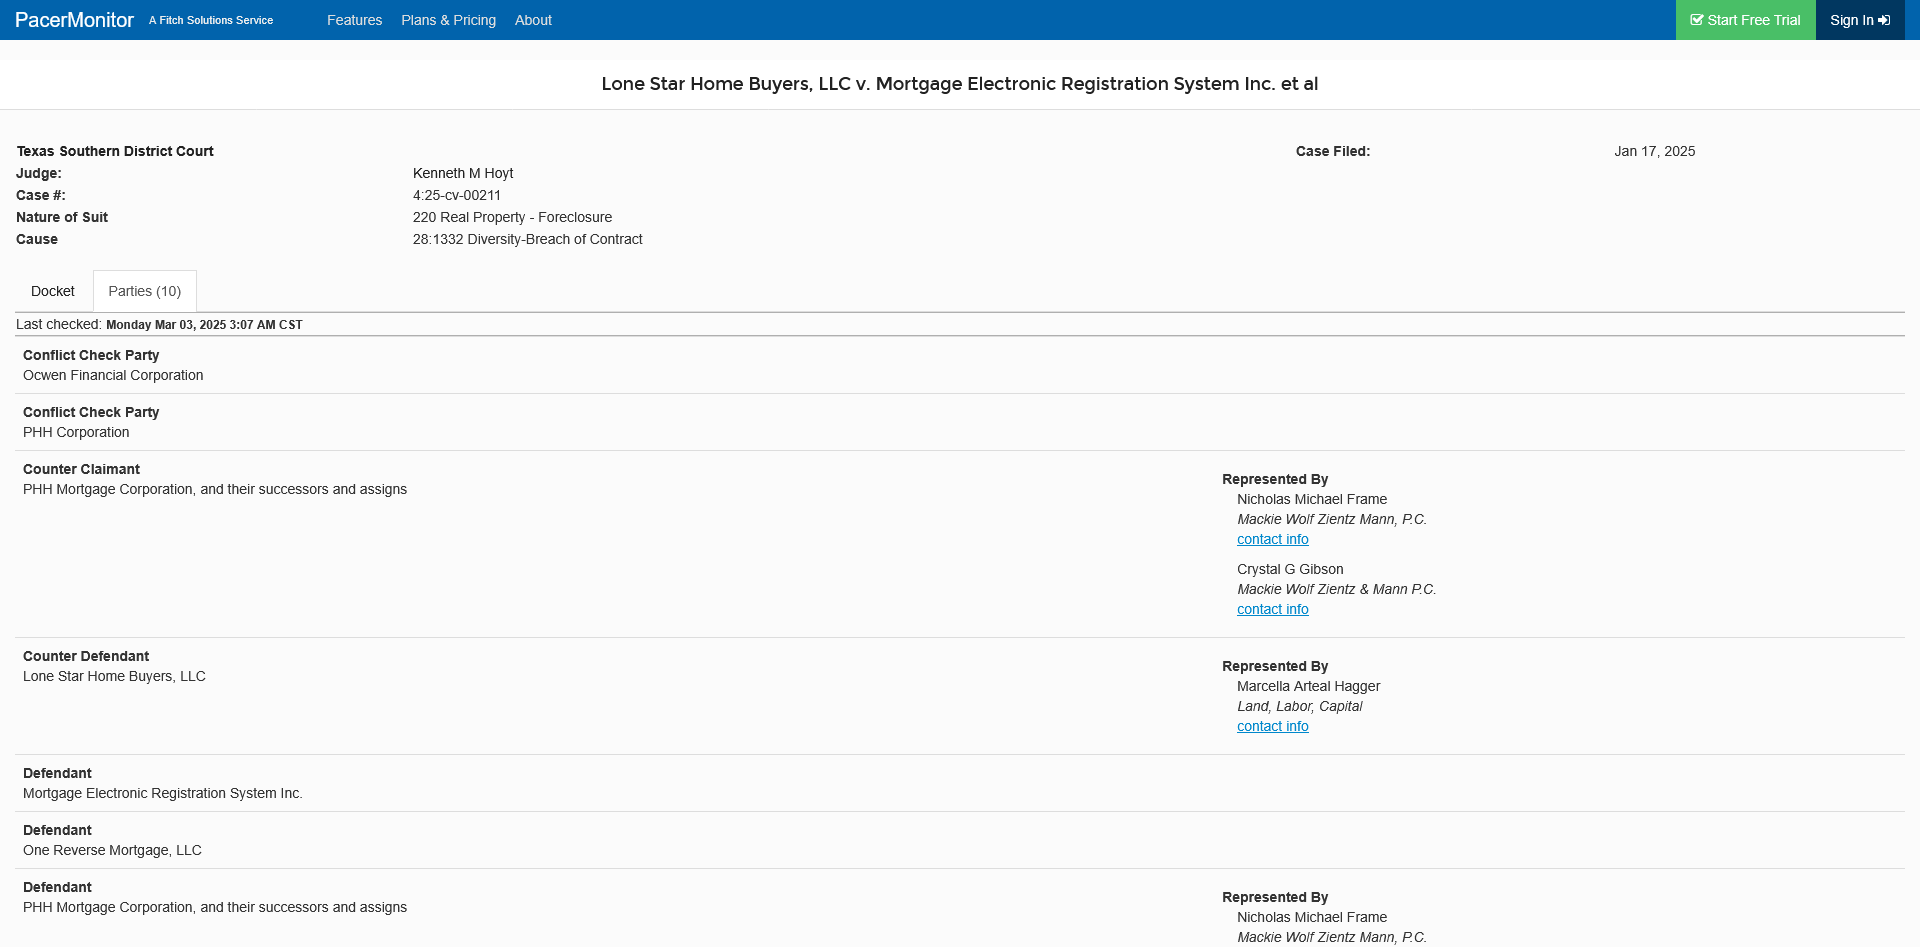This screenshot has height=947, width=1920.
Task: Open contact info for Nicholas Michael Frame
Action: [1272, 539]
